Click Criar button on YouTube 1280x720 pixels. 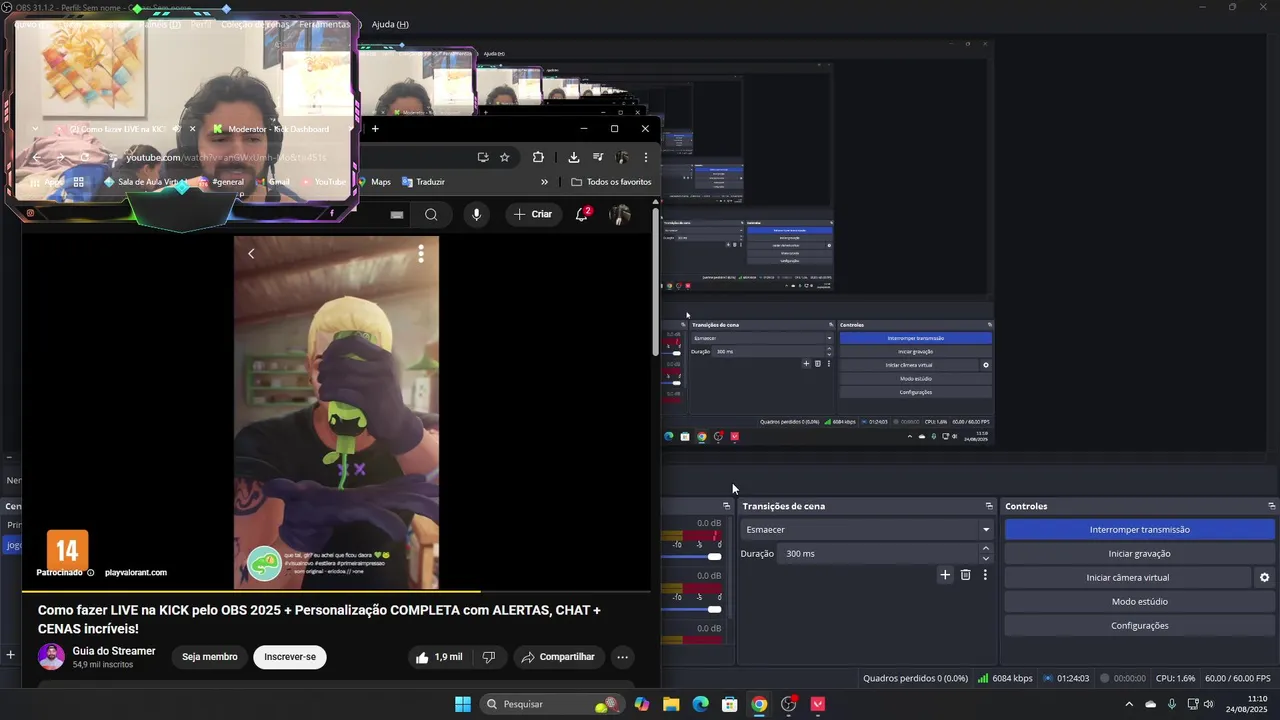[532, 214]
